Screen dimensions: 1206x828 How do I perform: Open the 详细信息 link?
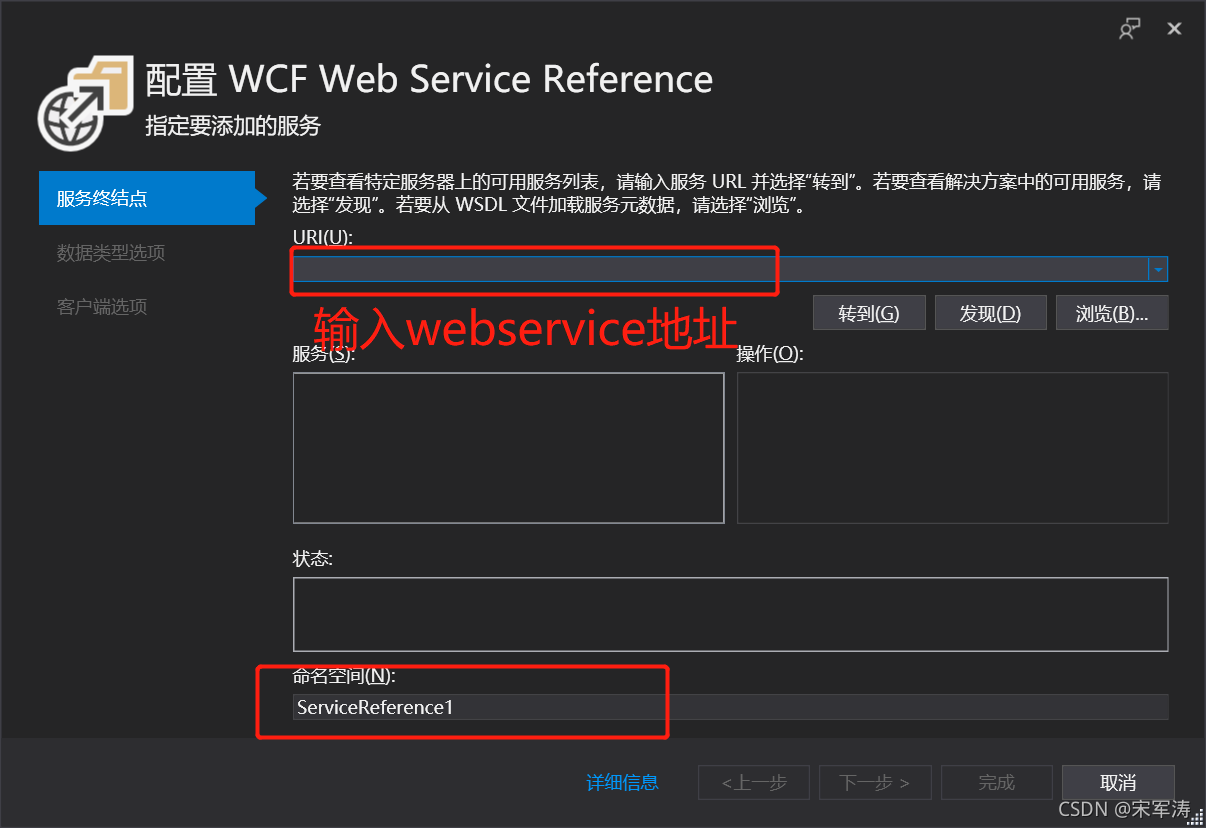point(622,783)
